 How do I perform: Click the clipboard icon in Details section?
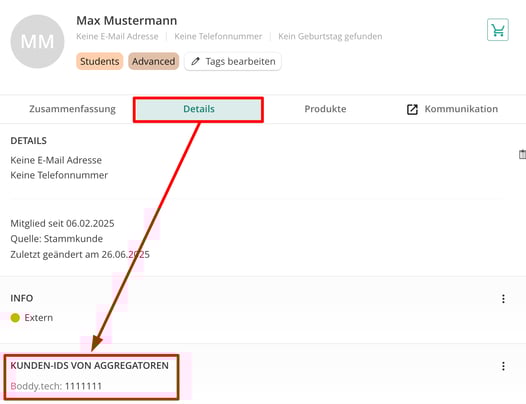[522, 154]
